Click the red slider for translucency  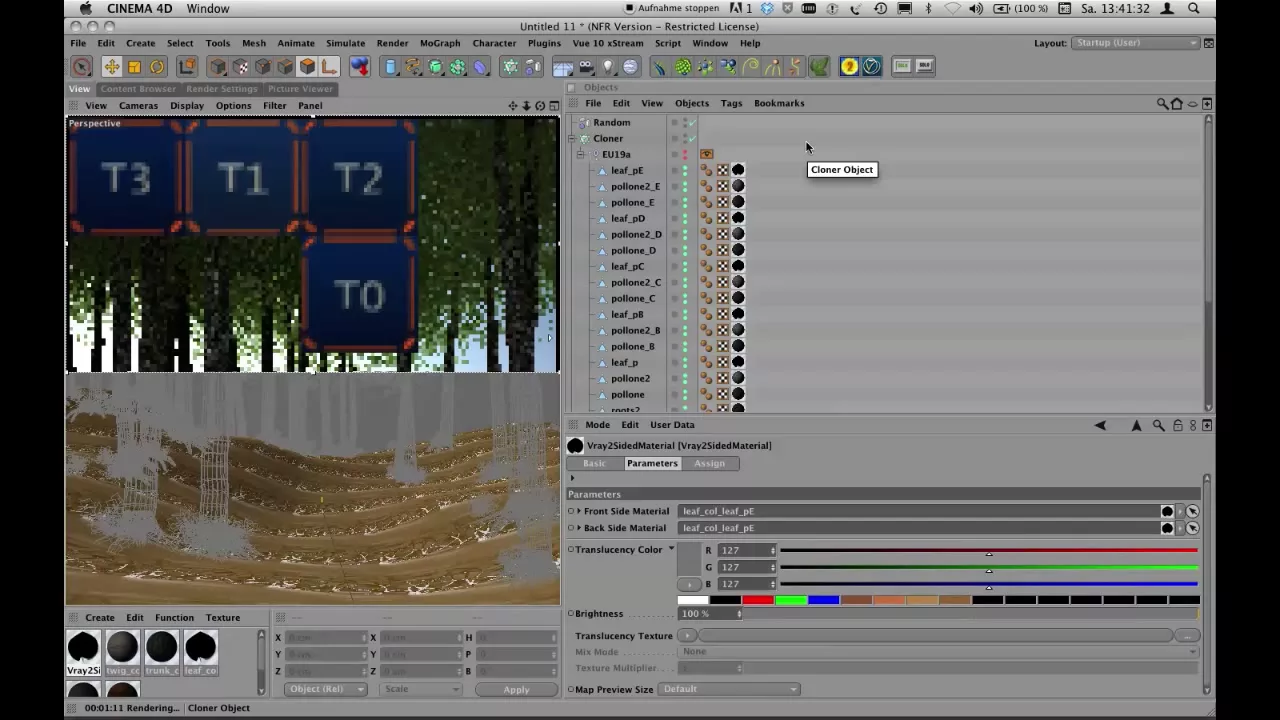point(988,551)
